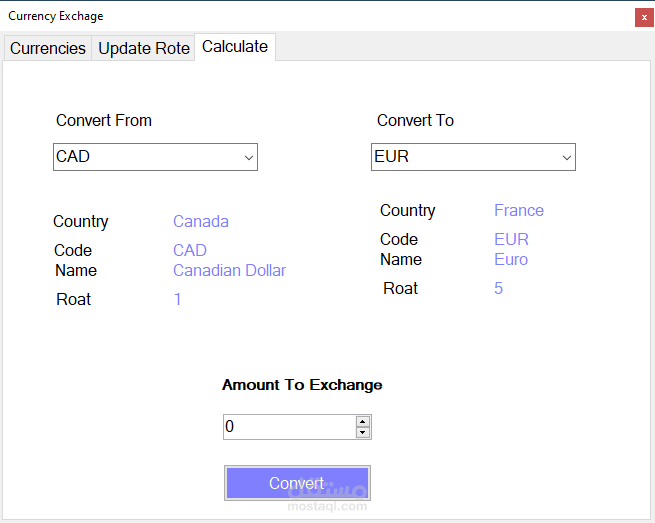Click the Convert From heading label
This screenshot has height=523, width=655.
point(104,120)
